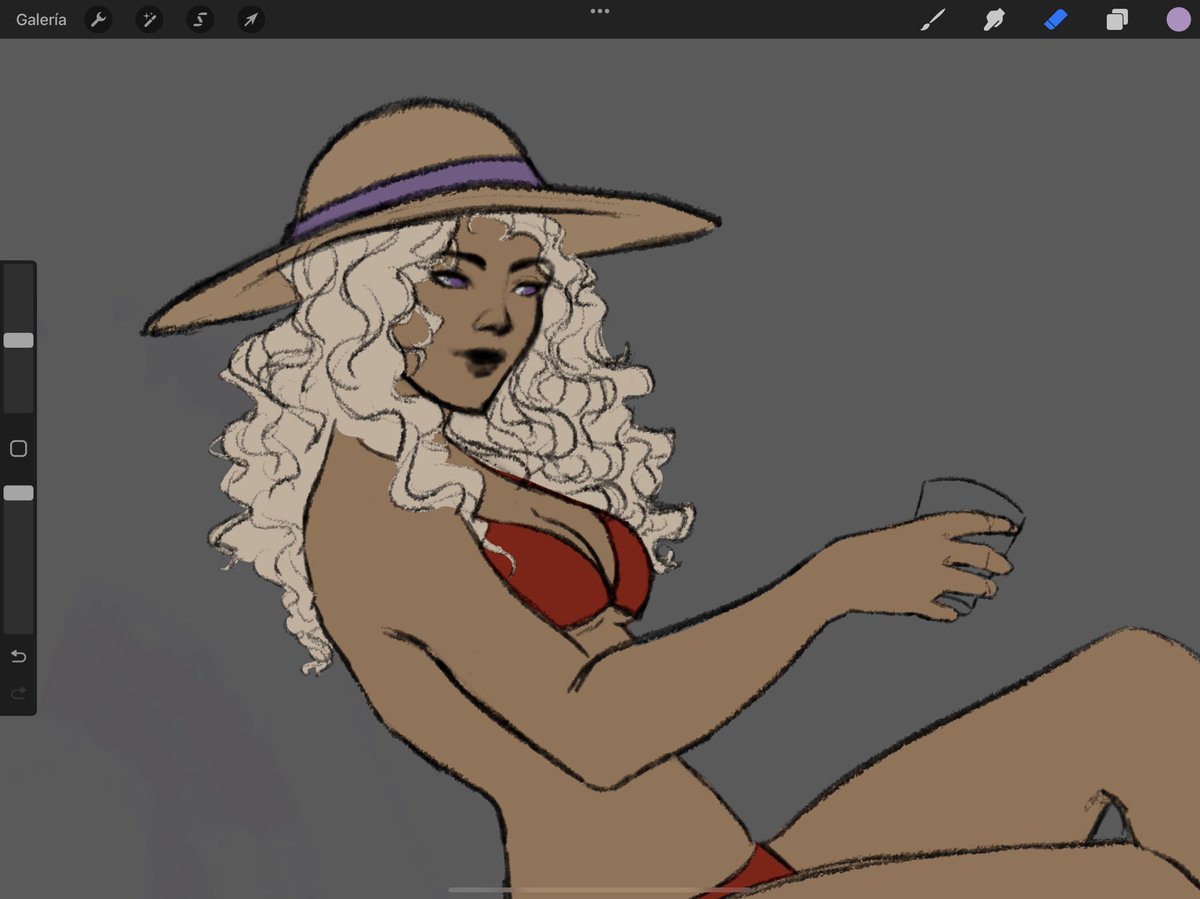Tap the three-dot menu at the top center
Screen dimensions: 1200x899
600,11
